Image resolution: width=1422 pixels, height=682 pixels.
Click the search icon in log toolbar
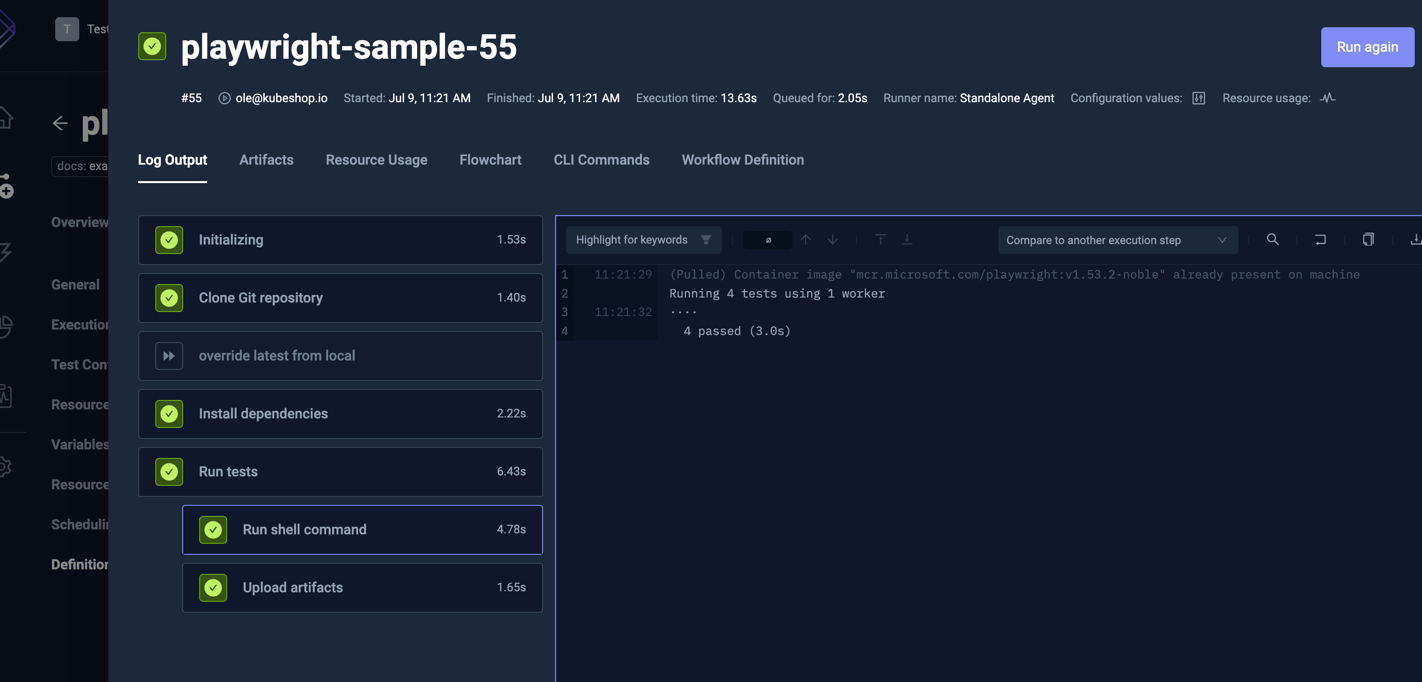pyautogui.click(x=1272, y=240)
